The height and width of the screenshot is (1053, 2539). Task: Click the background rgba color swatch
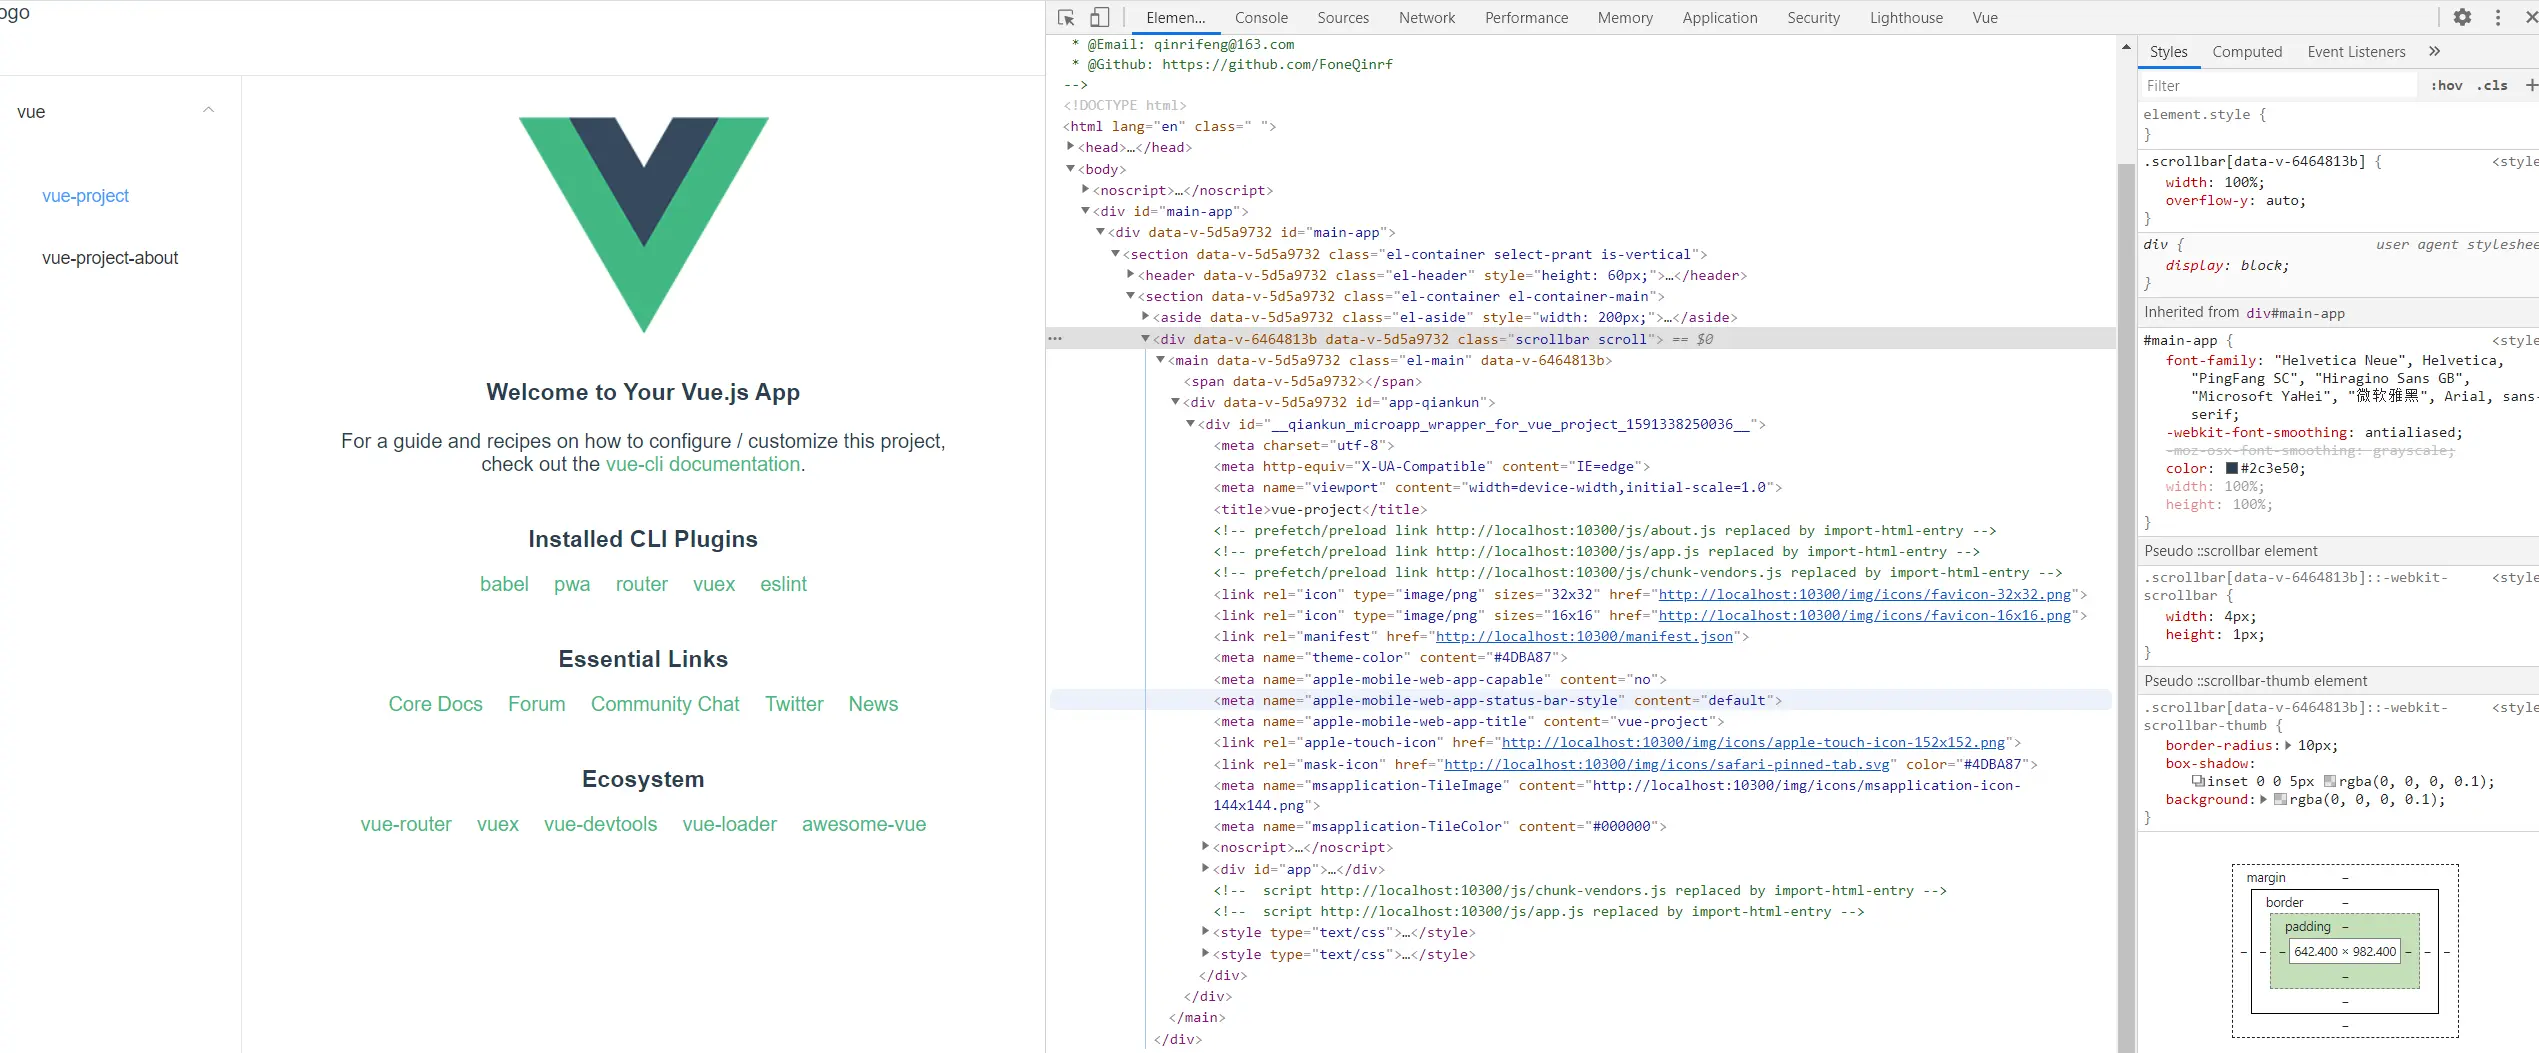[x=2280, y=799]
